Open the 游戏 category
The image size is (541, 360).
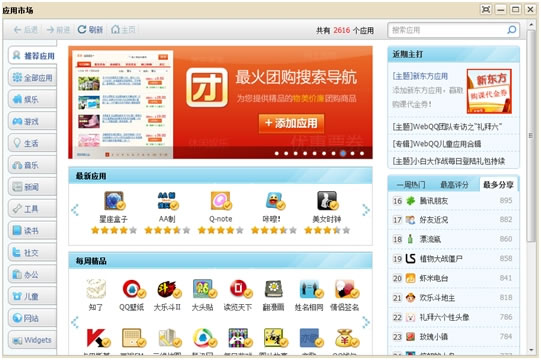coord(32,121)
